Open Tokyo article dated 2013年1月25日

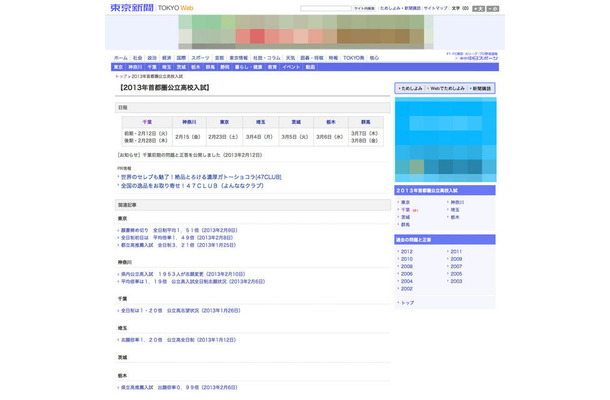tap(179, 245)
